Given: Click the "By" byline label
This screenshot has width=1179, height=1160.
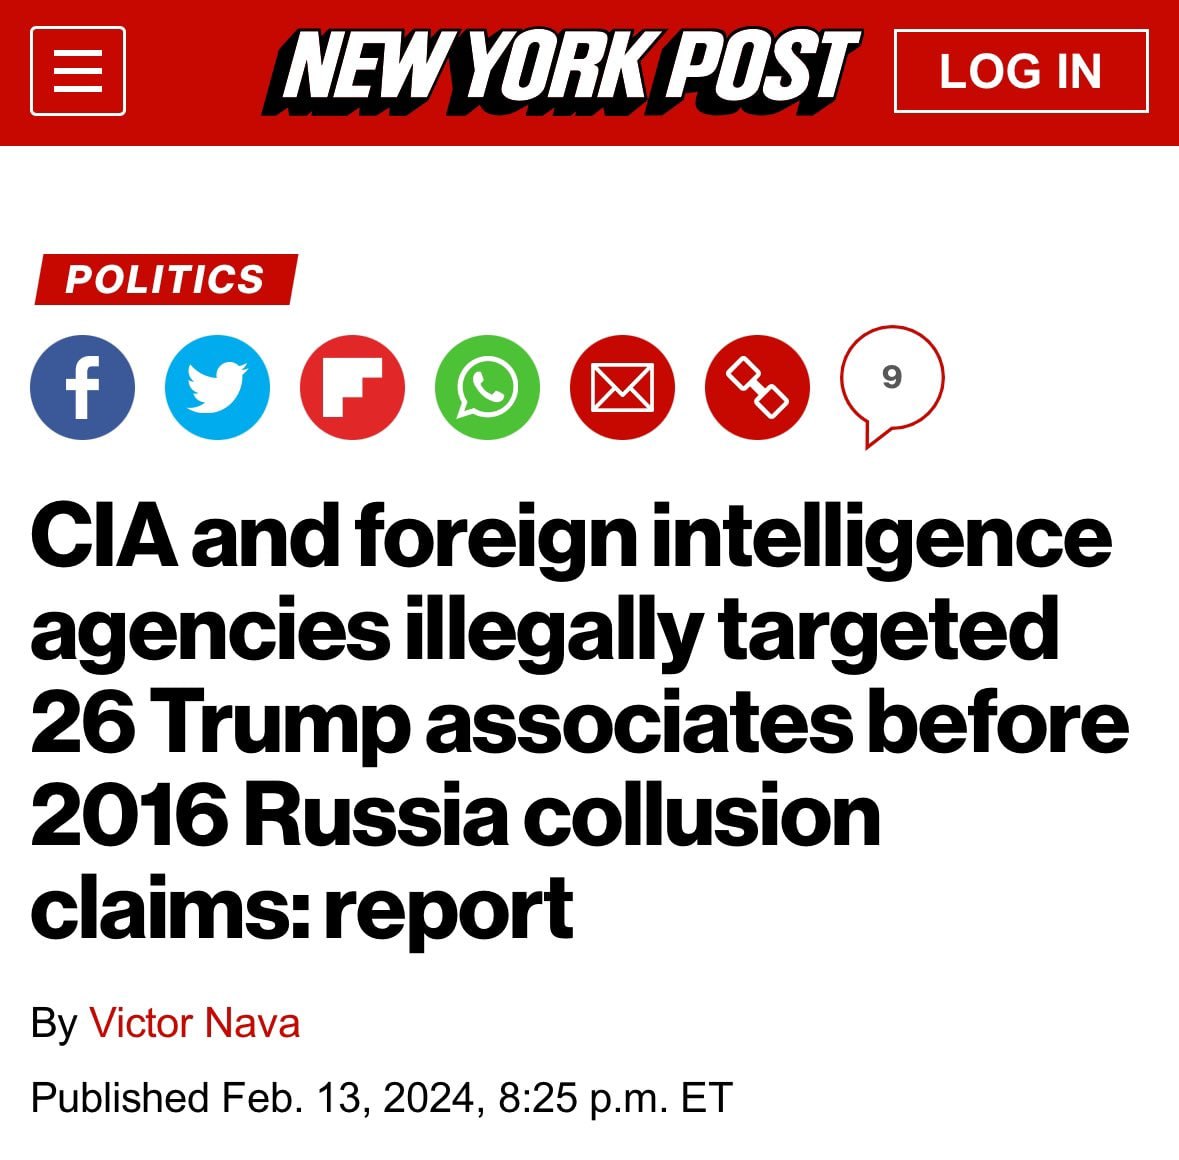Looking at the screenshot, I should (x=54, y=1023).
